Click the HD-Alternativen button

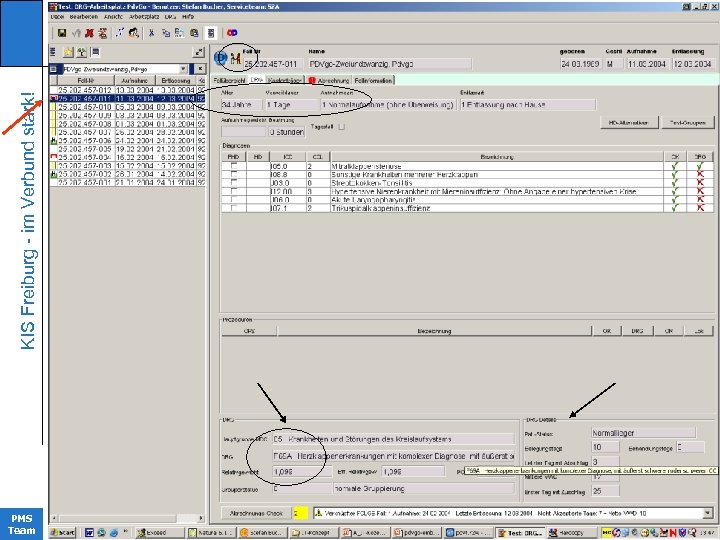coord(629,123)
